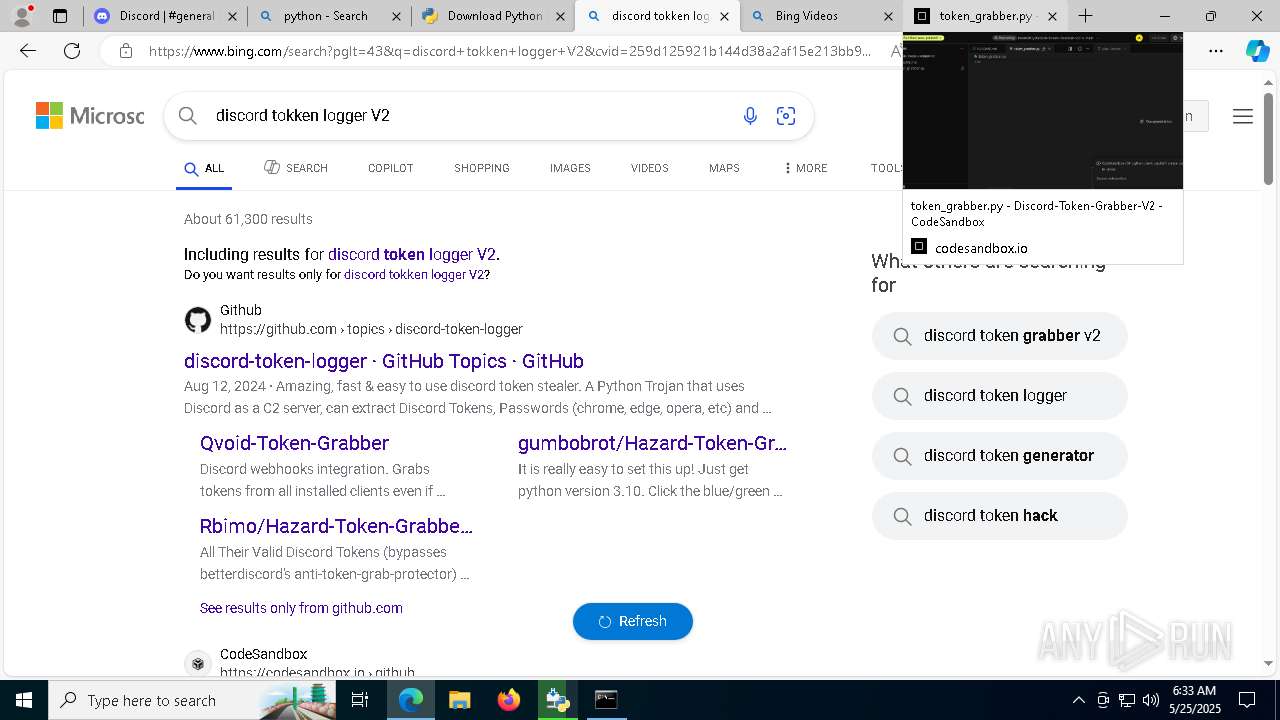Click the browser address bar URL
Screen dimensions: 1280x720
(510, 51)
